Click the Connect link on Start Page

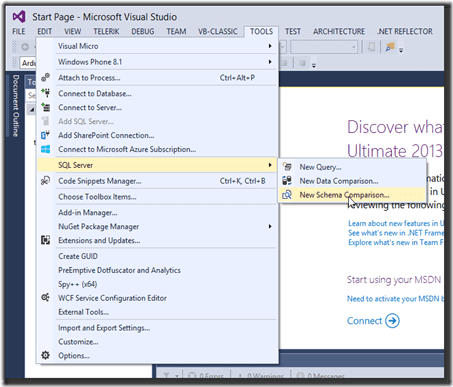[x=364, y=321]
